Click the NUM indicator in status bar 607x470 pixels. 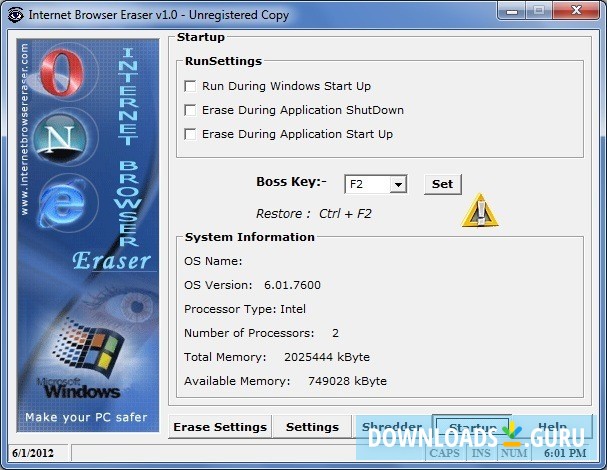514,453
